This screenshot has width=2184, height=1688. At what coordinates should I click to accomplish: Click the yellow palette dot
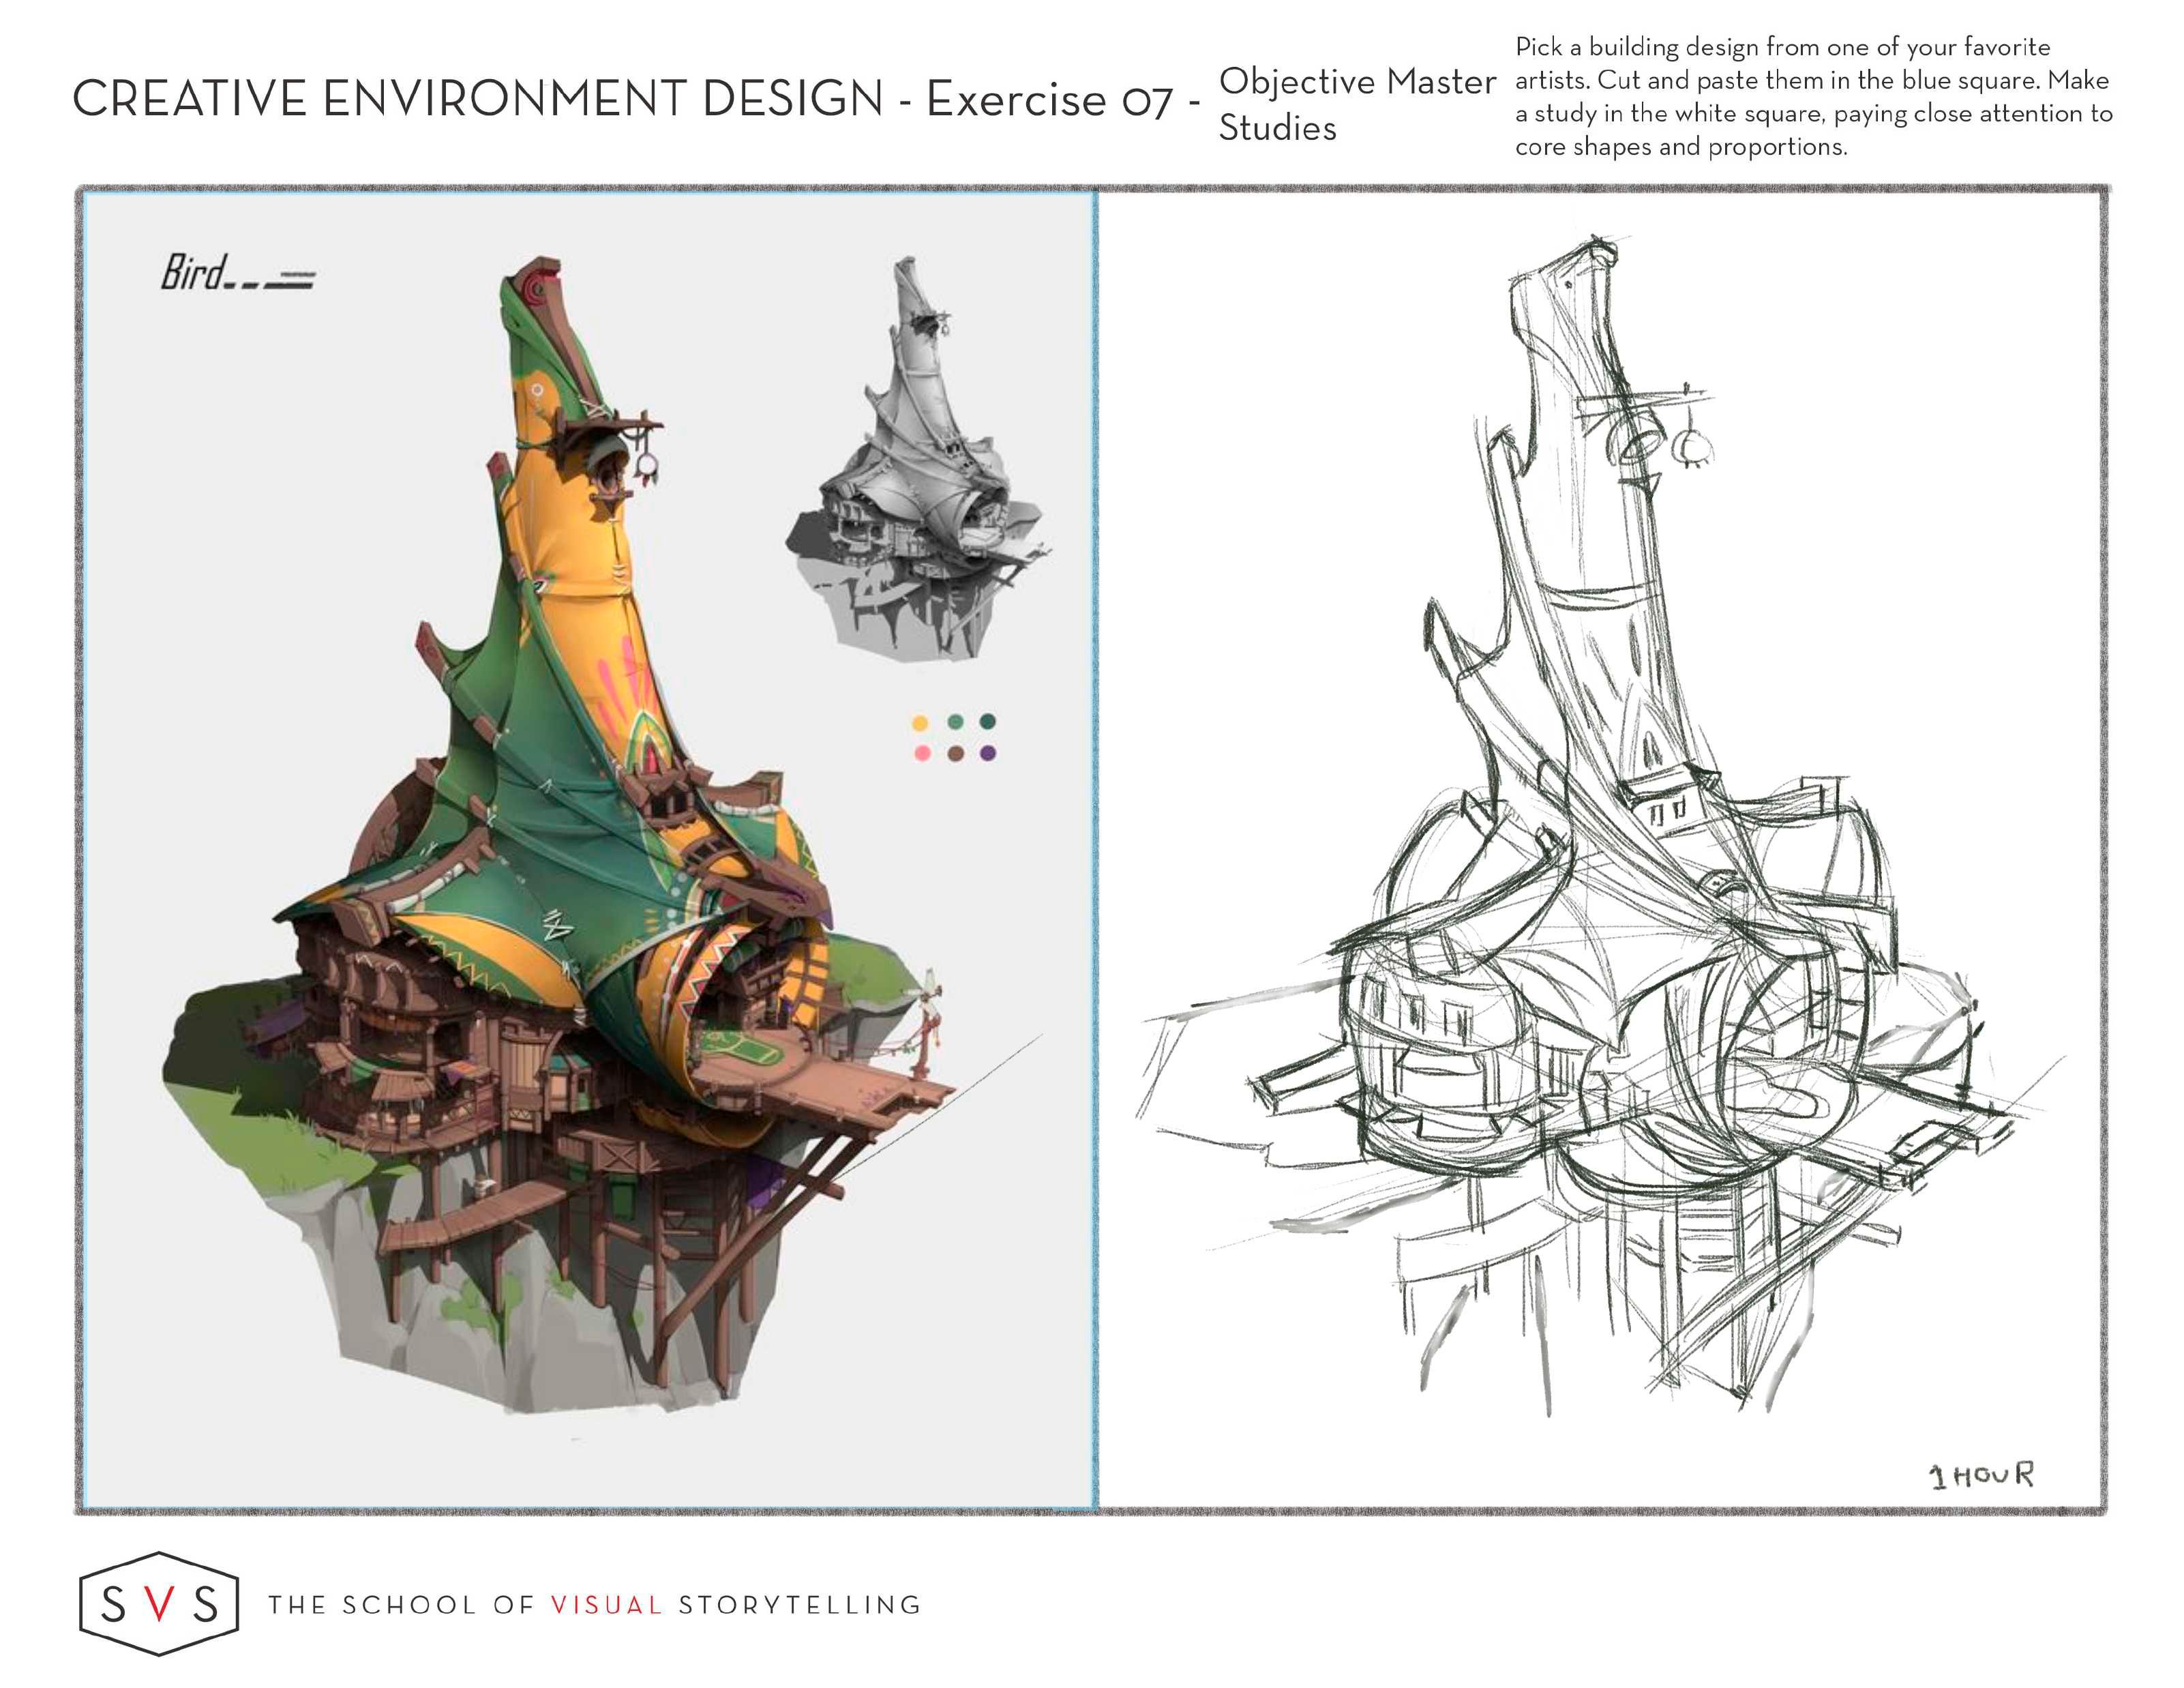(920, 723)
